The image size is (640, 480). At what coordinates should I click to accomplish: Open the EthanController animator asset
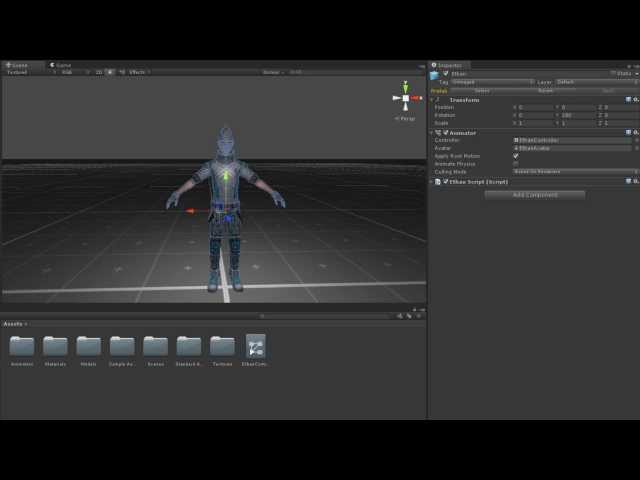pyautogui.click(x=255, y=347)
